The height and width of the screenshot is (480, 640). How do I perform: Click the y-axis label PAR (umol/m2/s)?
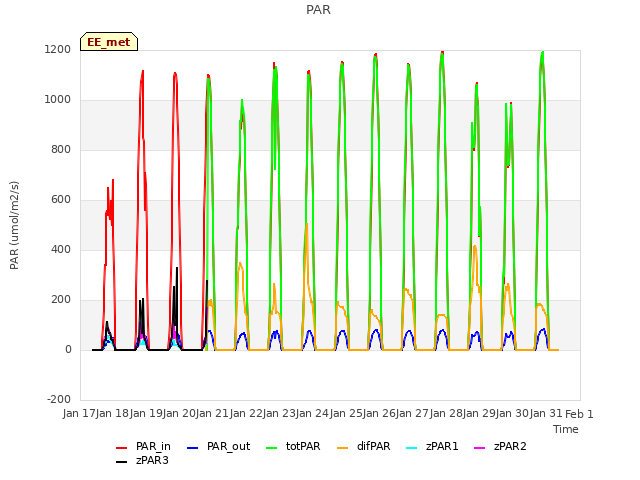14,225
